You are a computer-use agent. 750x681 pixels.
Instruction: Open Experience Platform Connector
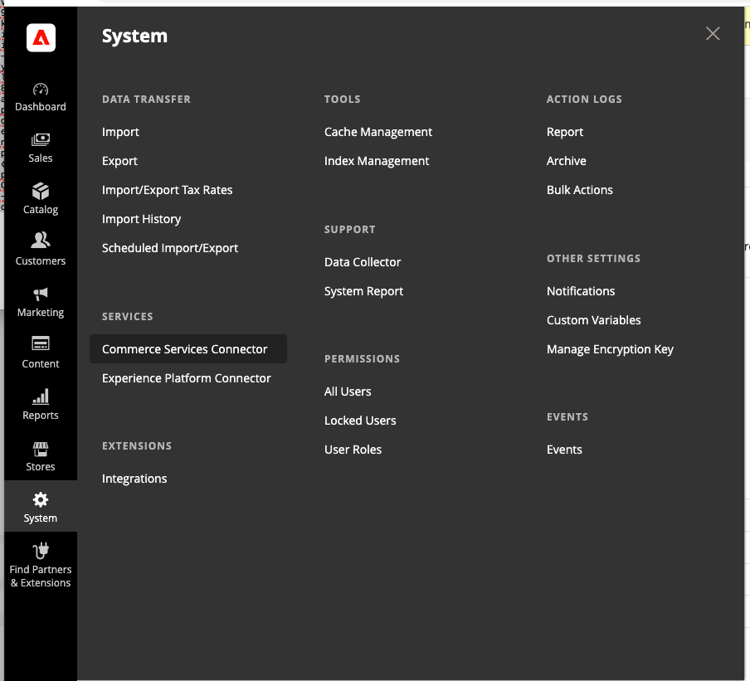186,378
